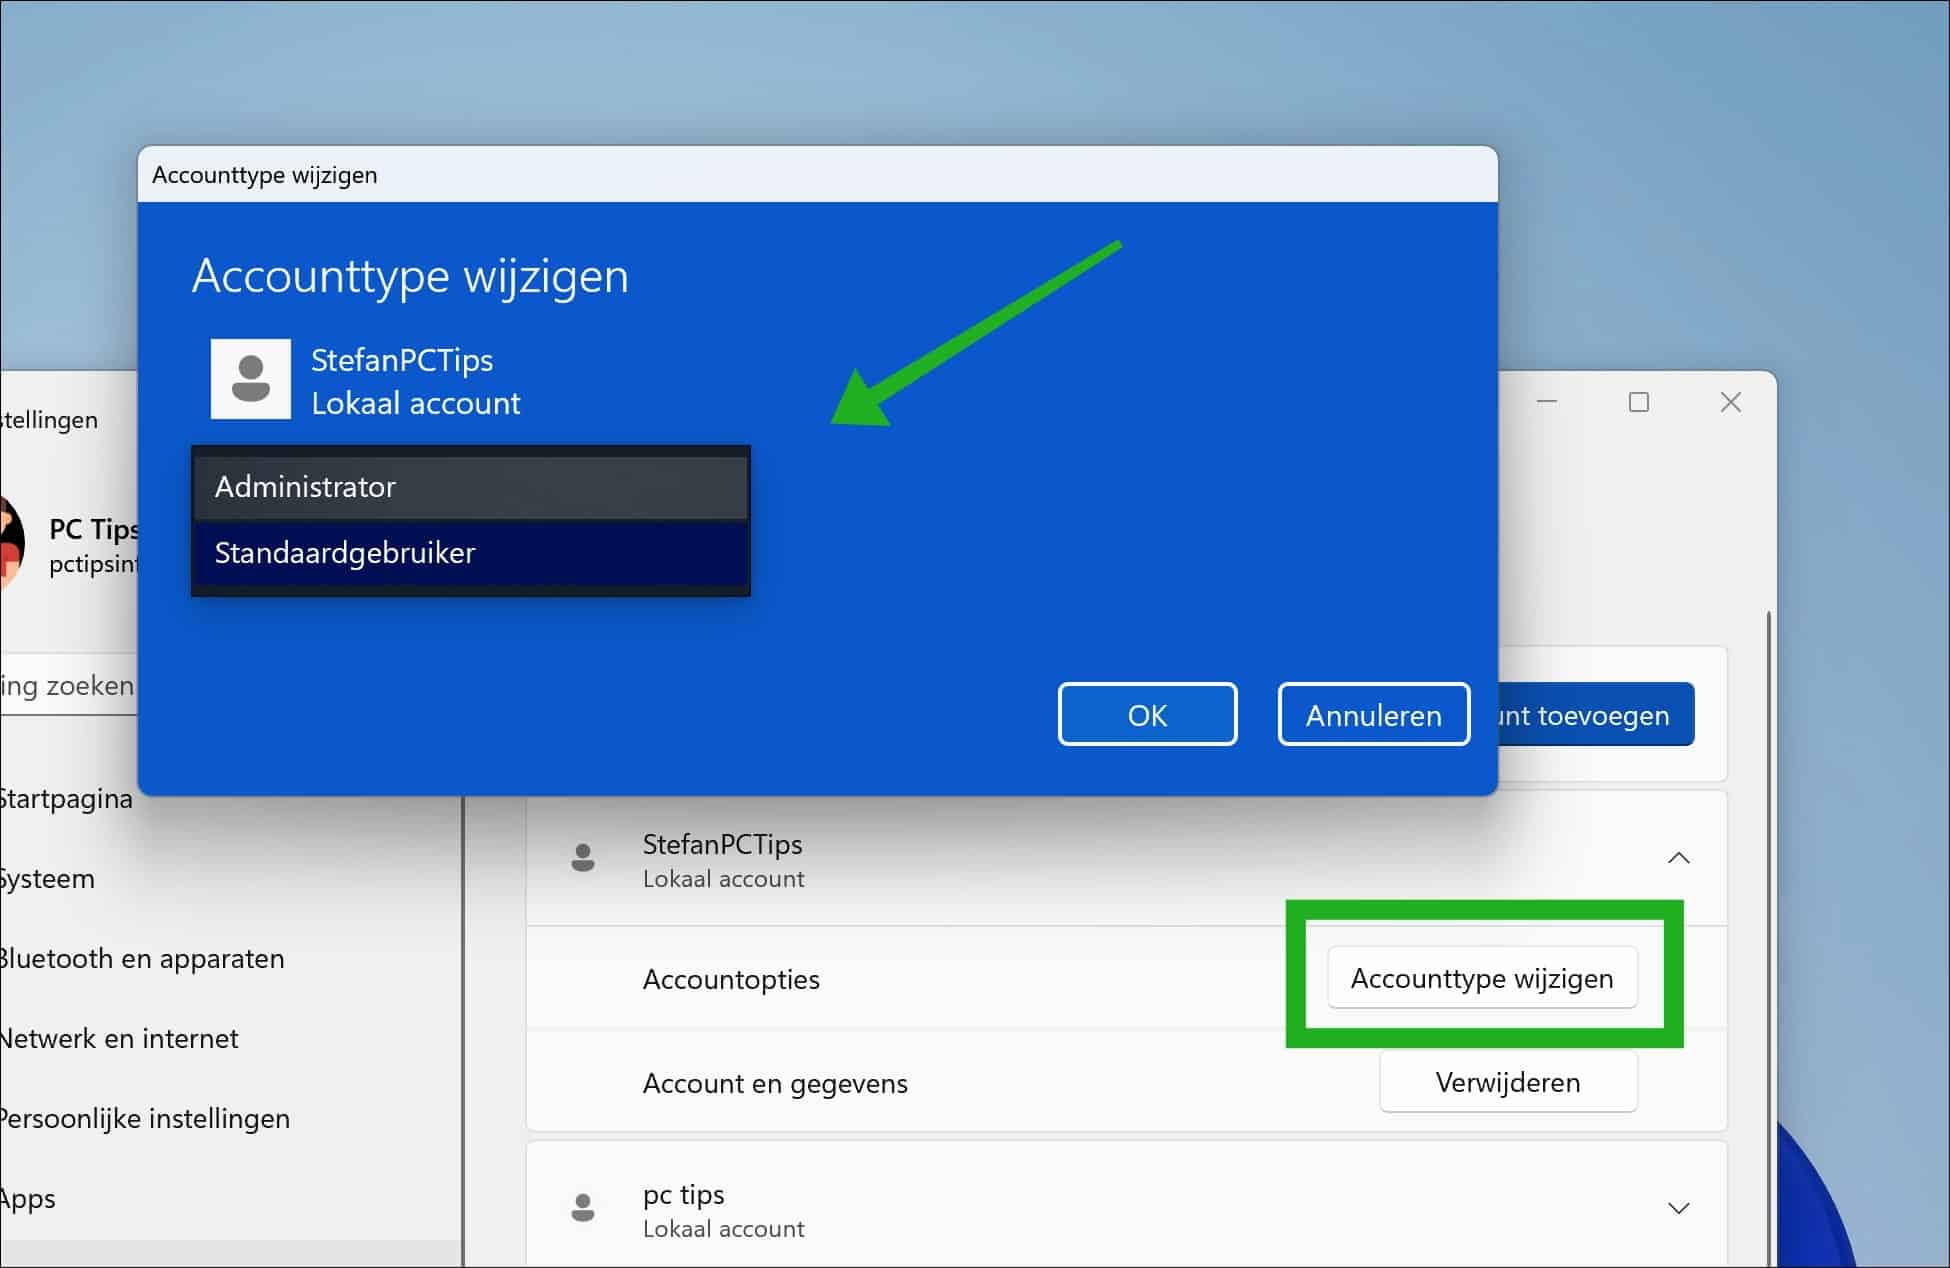Image resolution: width=1950 pixels, height=1268 pixels.
Task: Click the instelling zoeken search field
Action: [65, 685]
